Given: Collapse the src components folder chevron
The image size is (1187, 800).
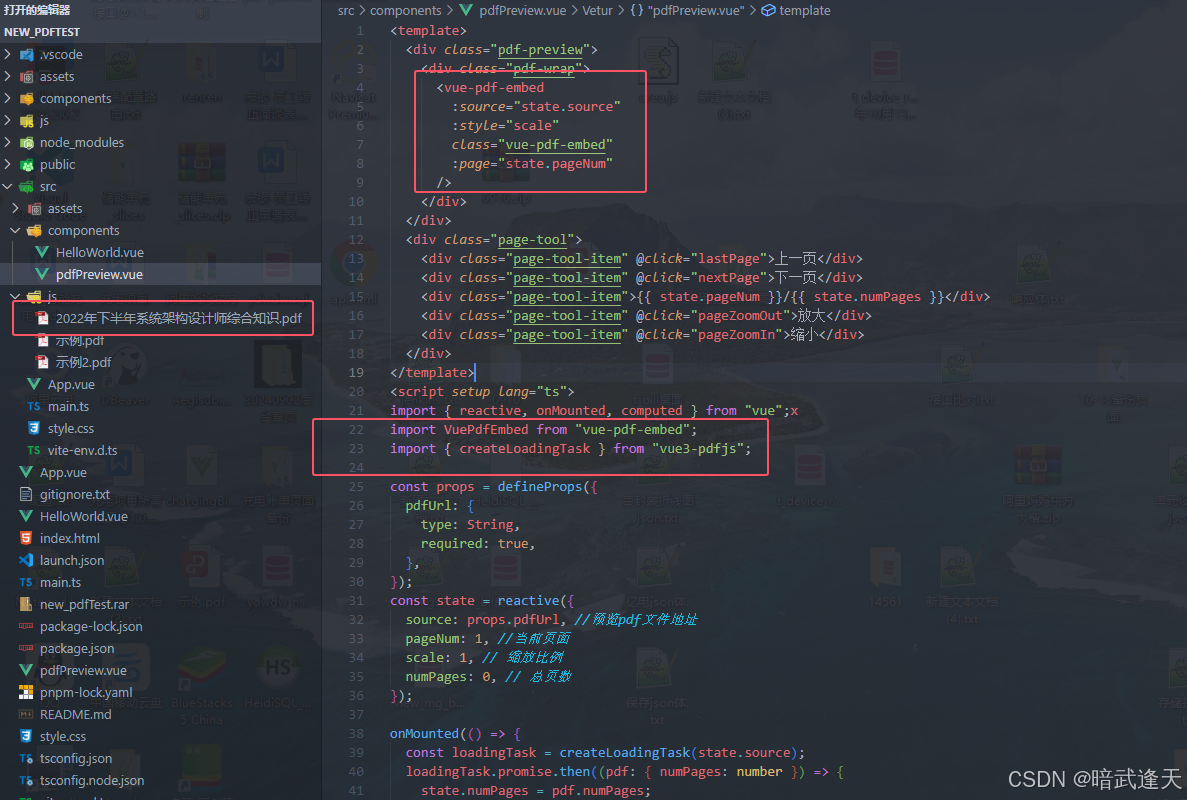Looking at the screenshot, I should point(16,230).
